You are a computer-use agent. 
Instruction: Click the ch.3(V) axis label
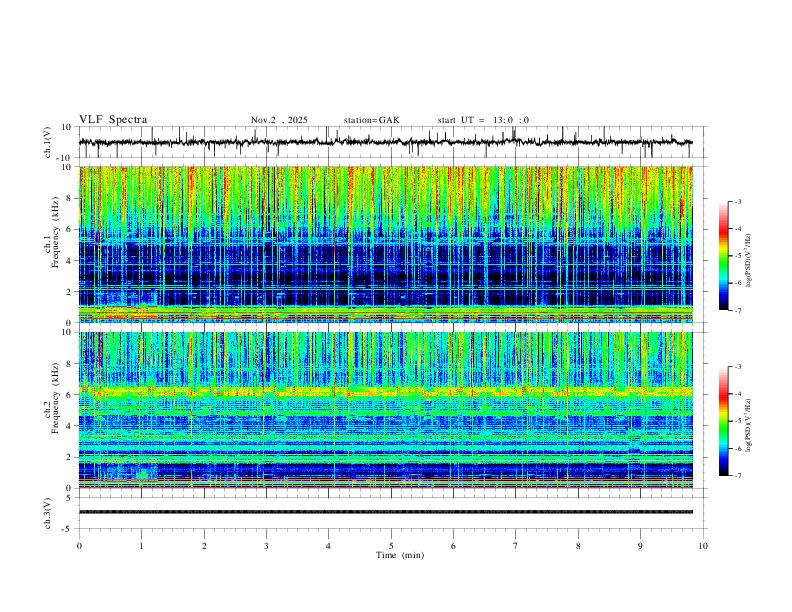(x=48, y=513)
